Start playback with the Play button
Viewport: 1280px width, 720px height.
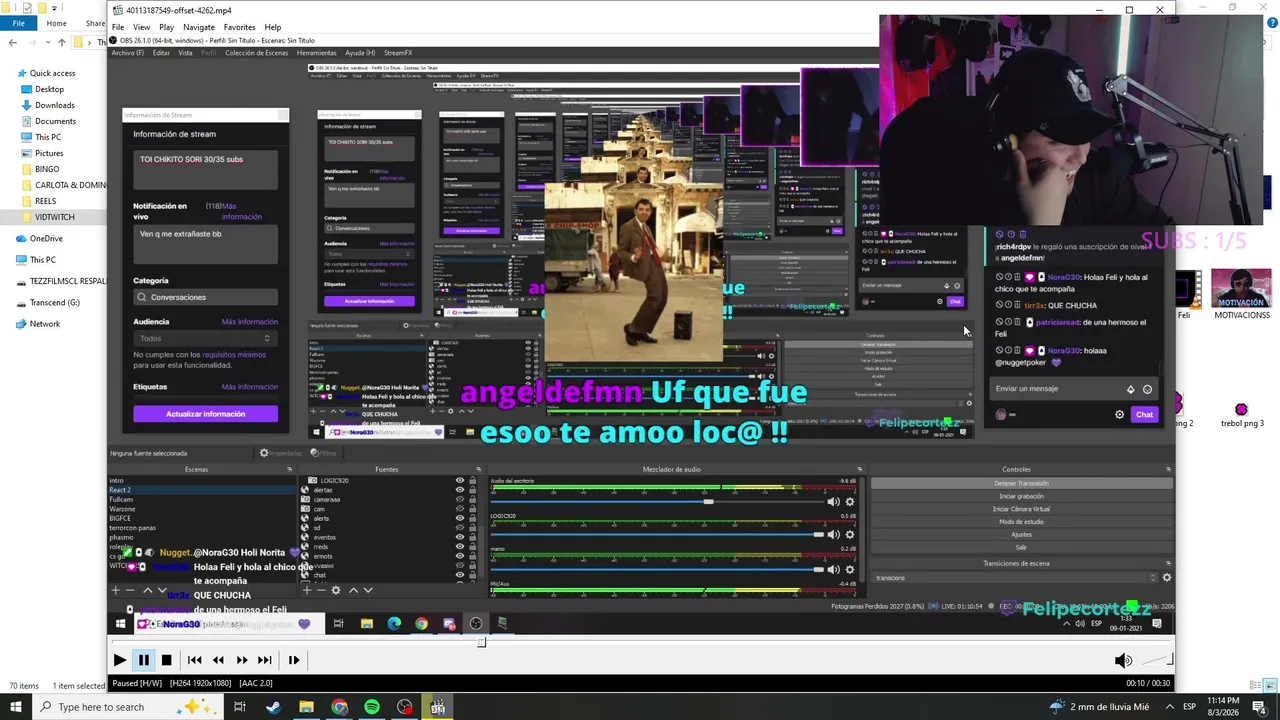pyautogui.click(x=119, y=660)
